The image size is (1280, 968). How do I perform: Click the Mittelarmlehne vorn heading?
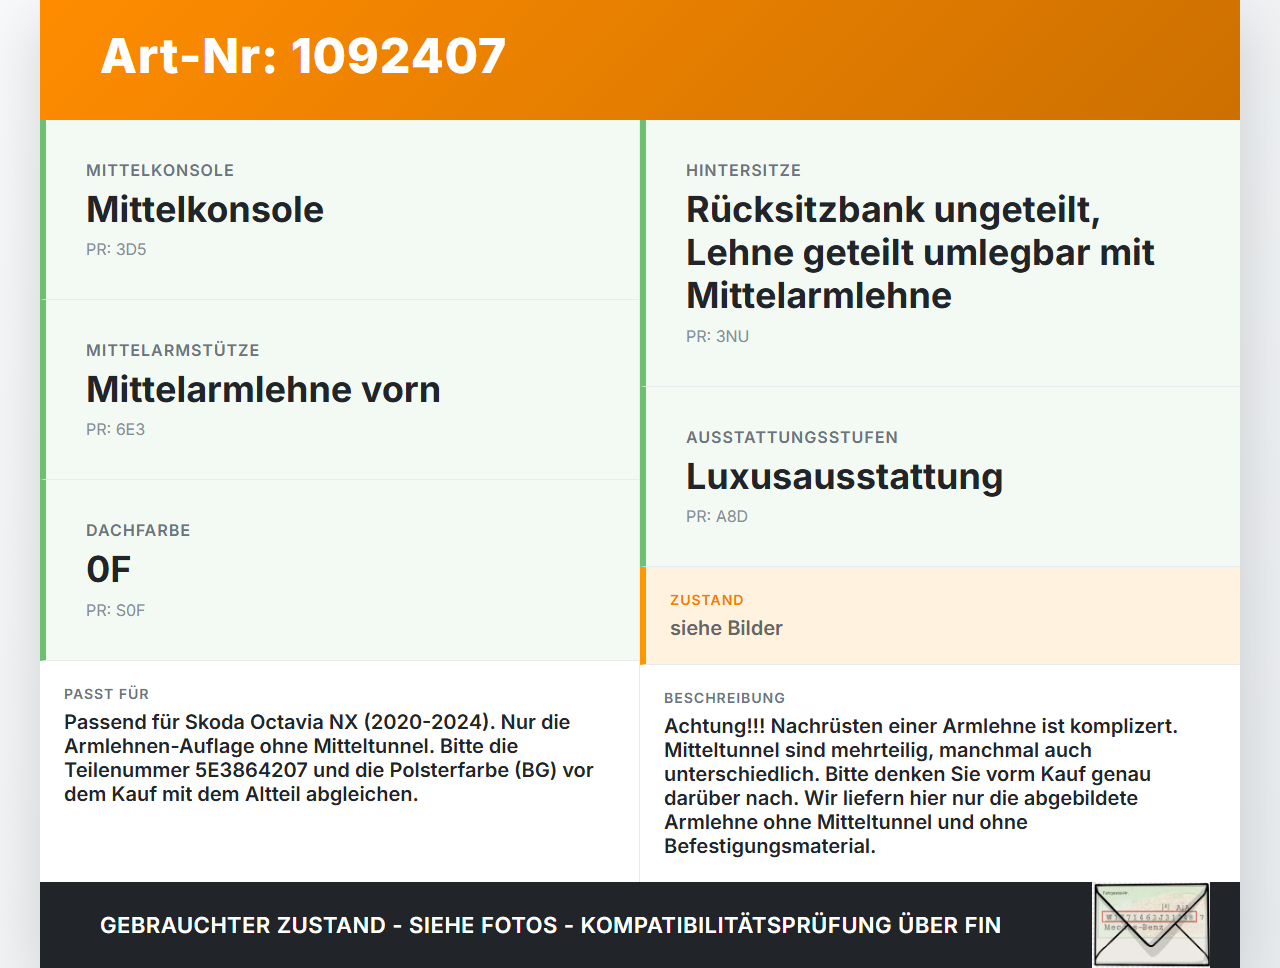(263, 389)
